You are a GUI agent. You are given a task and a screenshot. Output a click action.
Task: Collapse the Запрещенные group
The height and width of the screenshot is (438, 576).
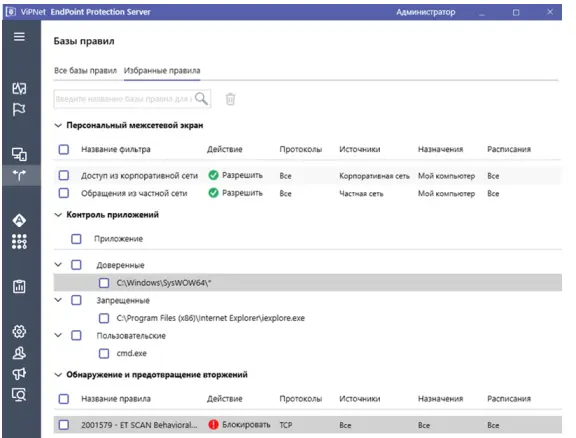click(x=58, y=300)
